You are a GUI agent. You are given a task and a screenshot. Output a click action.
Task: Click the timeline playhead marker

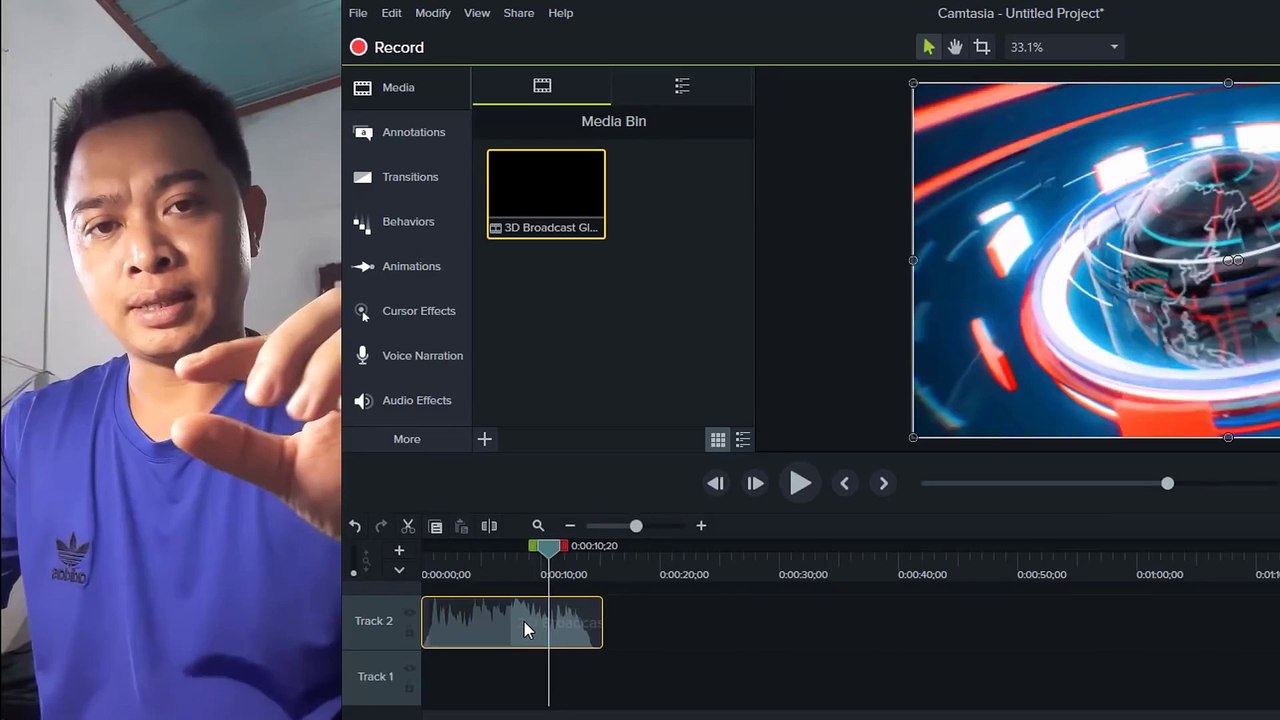click(548, 548)
